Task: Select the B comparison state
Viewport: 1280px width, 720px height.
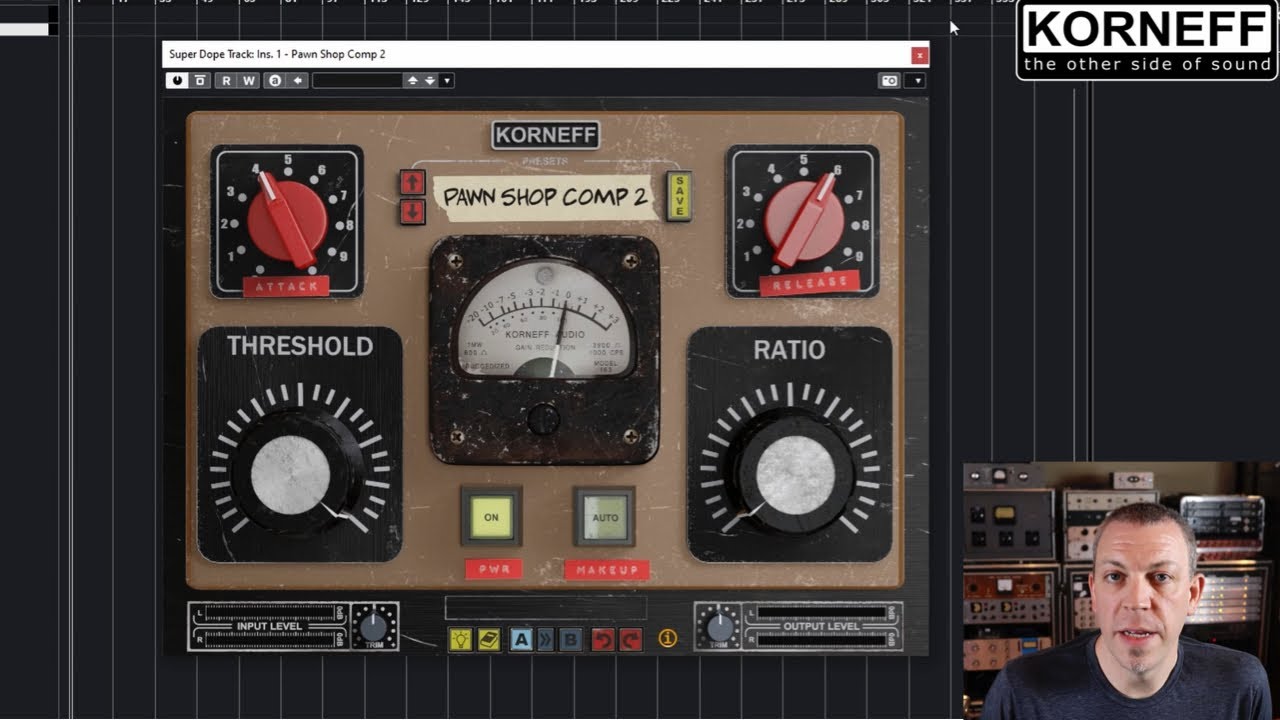Action: (x=571, y=639)
